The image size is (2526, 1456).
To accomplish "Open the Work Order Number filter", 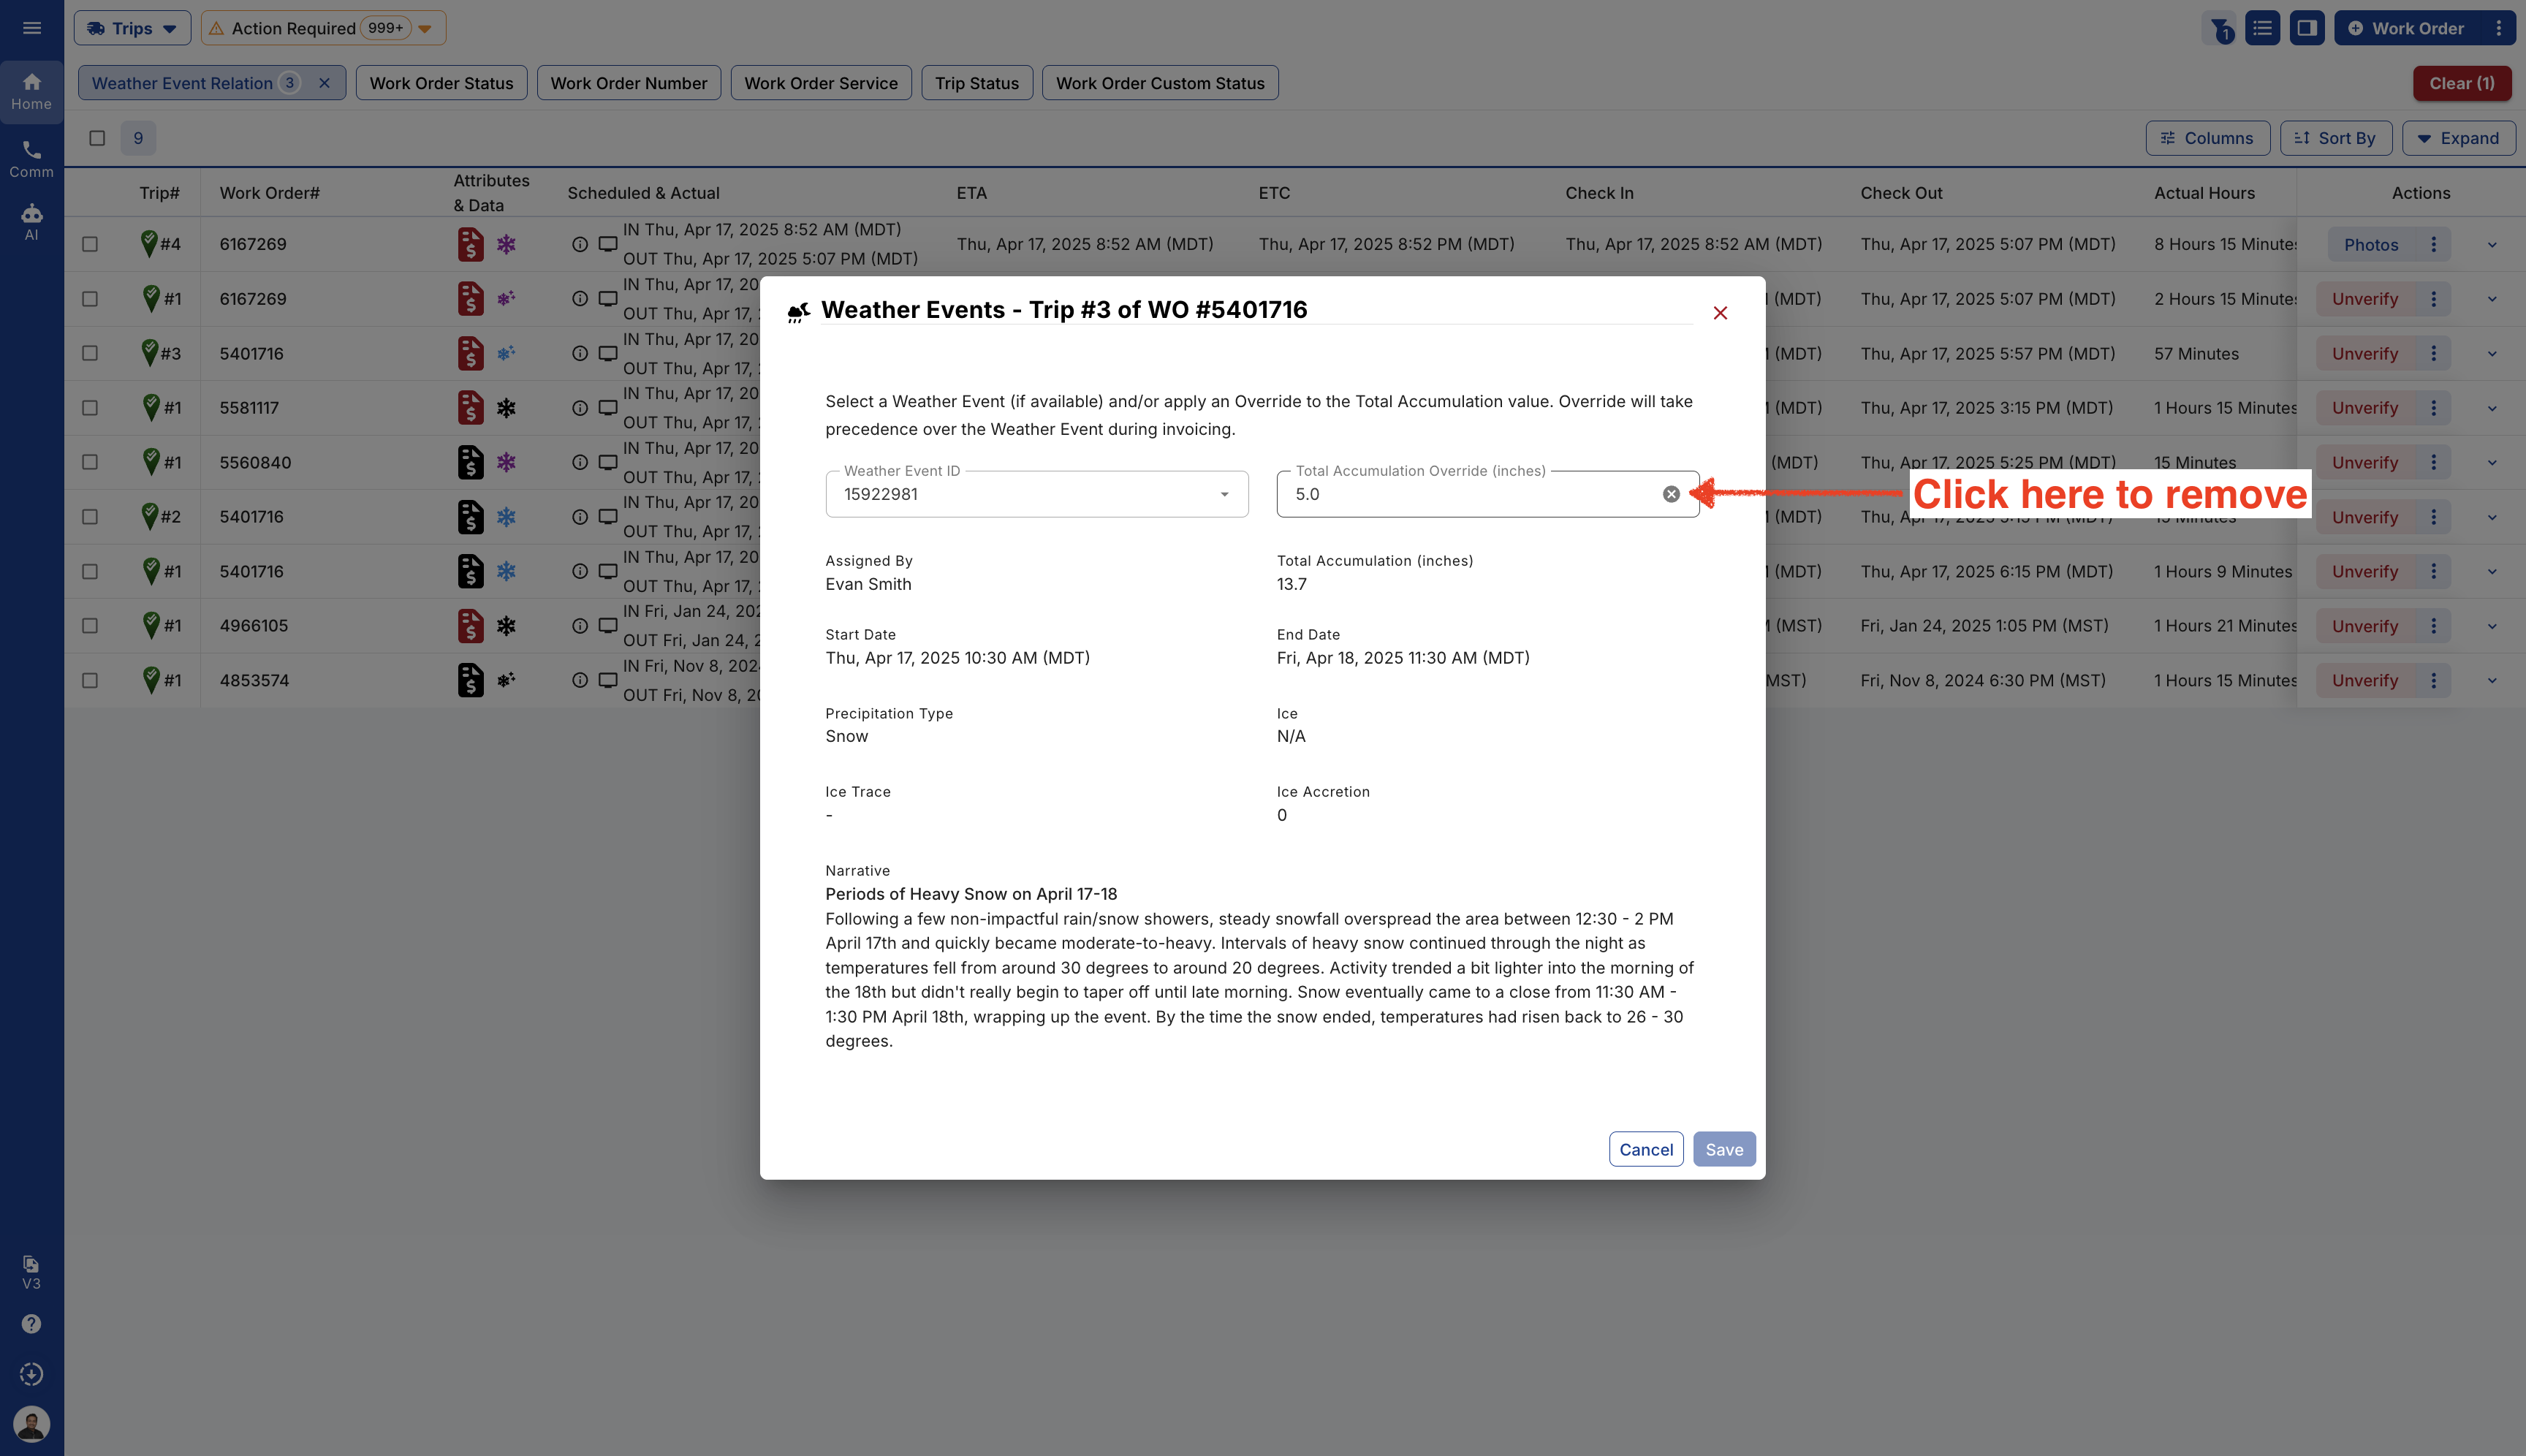I will click(628, 83).
